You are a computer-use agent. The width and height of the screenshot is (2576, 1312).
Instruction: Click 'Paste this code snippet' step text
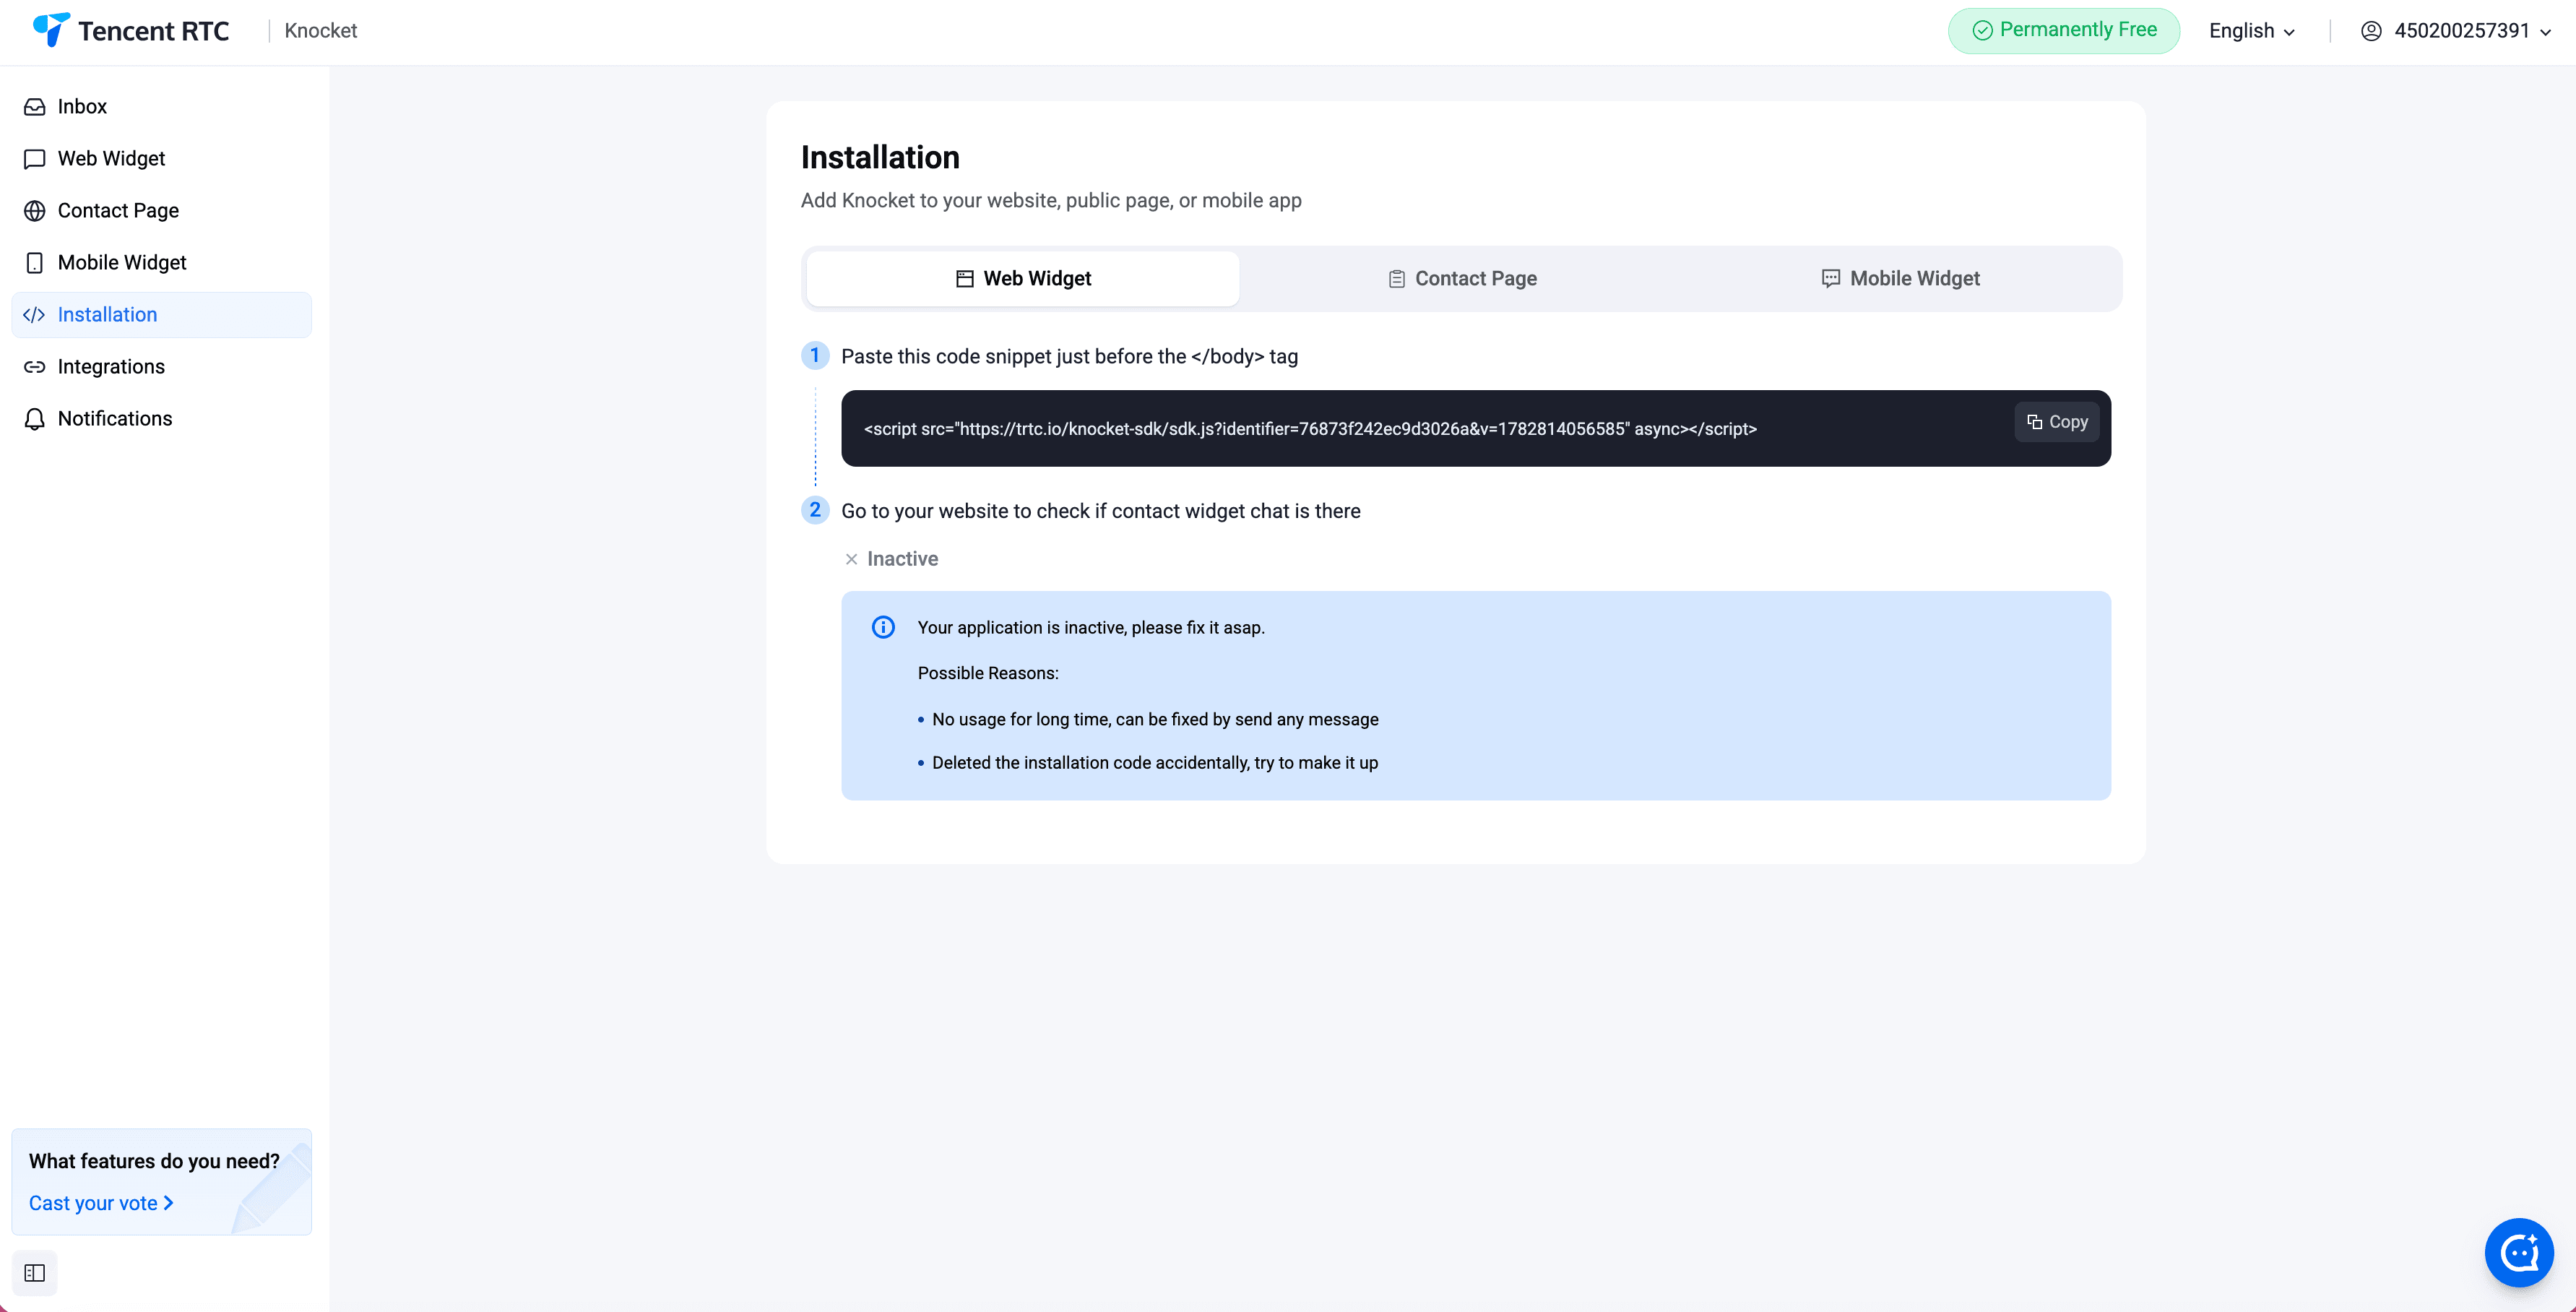click(1069, 357)
